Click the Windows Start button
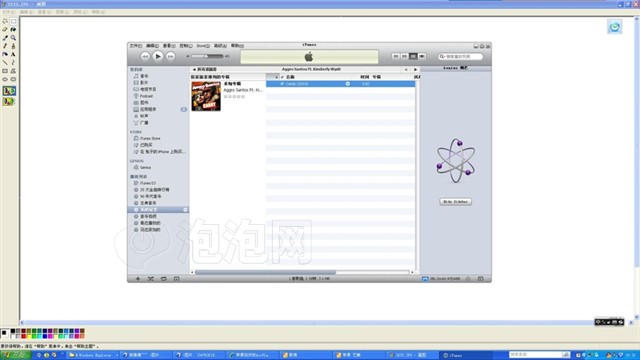 16,355
